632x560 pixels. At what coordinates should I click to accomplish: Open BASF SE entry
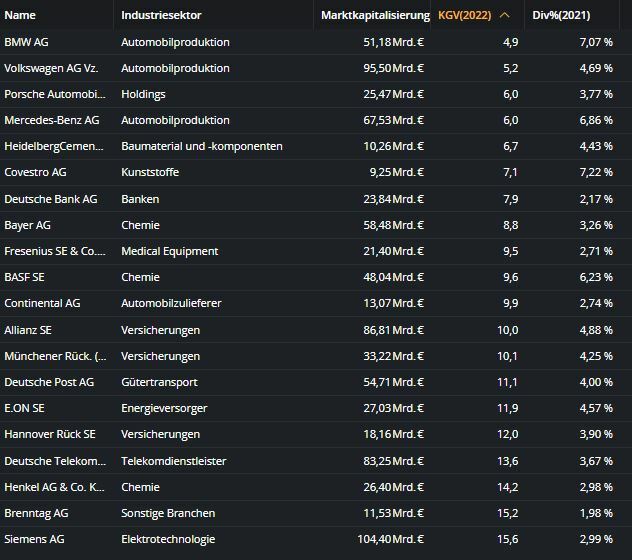click(x=25, y=277)
